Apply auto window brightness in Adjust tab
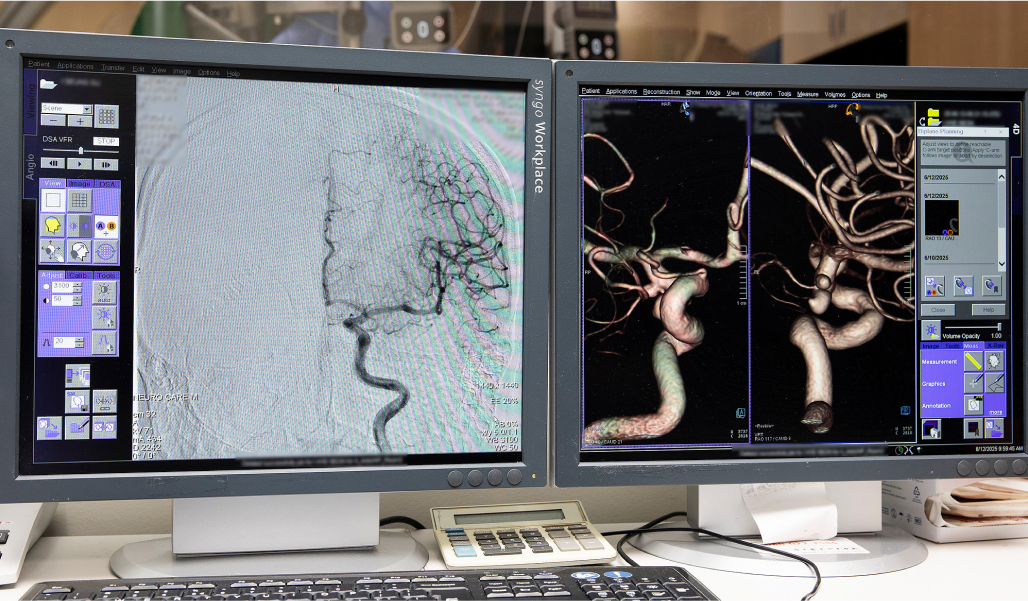The width and height of the screenshot is (1028, 601). (x=105, y=292)
